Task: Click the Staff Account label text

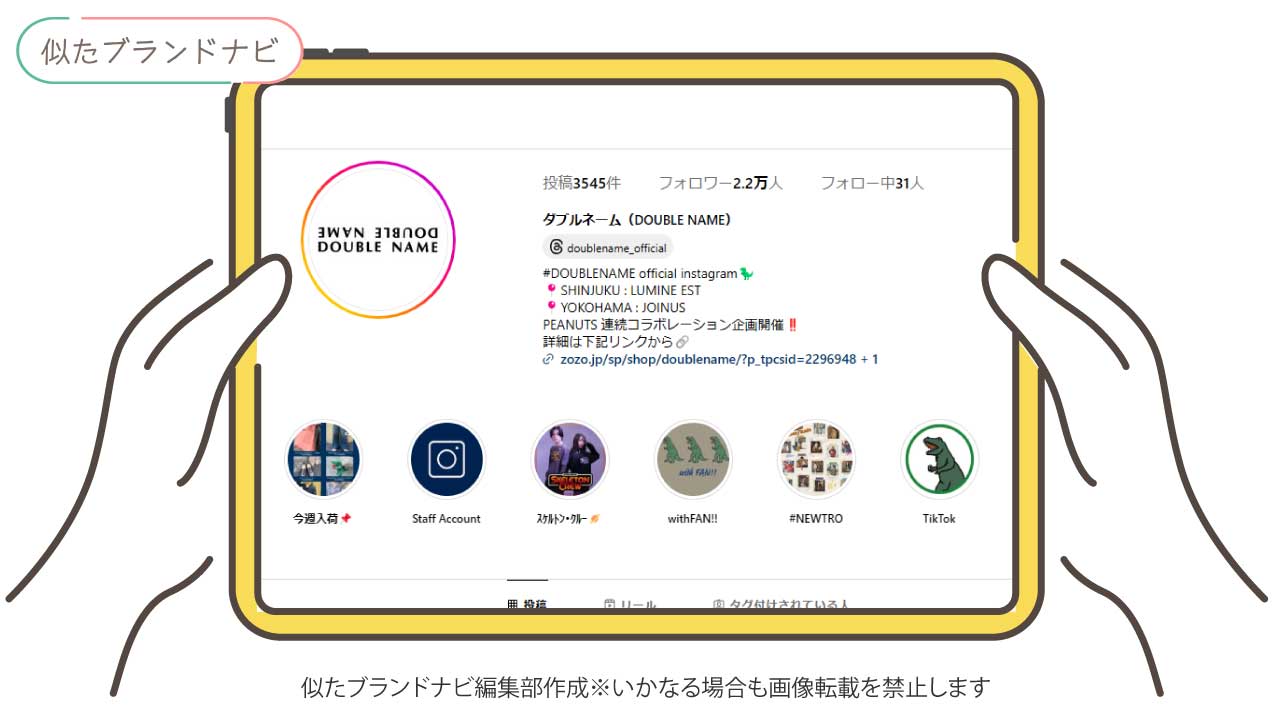Action: coord(446,519)
